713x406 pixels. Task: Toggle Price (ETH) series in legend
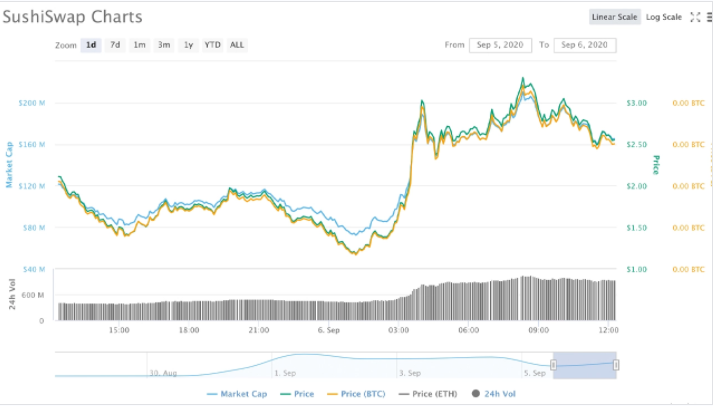pyautogui.click(x=428, y=394)
